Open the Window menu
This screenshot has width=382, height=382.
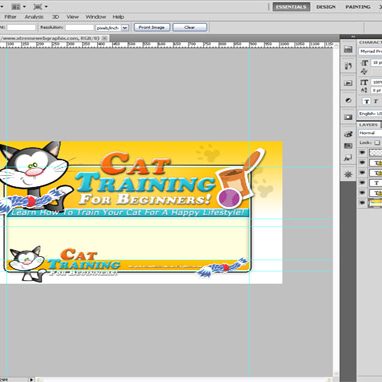(96, 17)
